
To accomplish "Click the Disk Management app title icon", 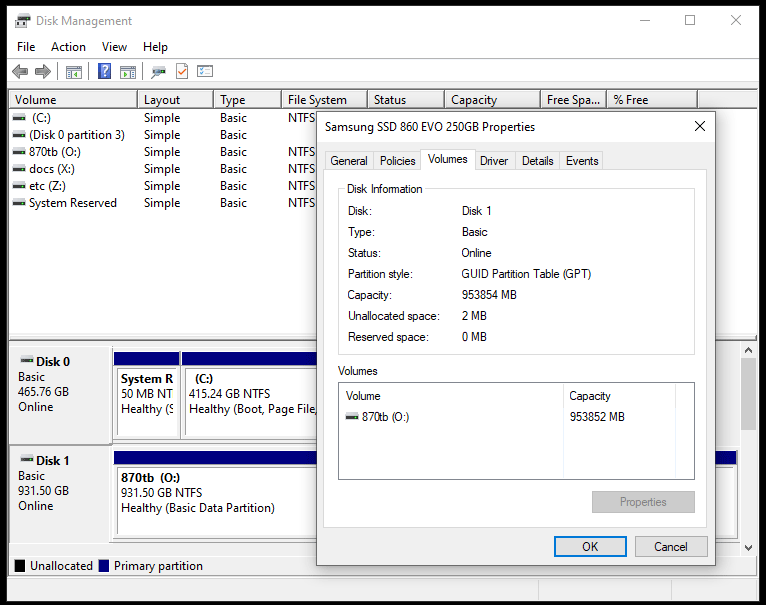I will click(22, 21).
